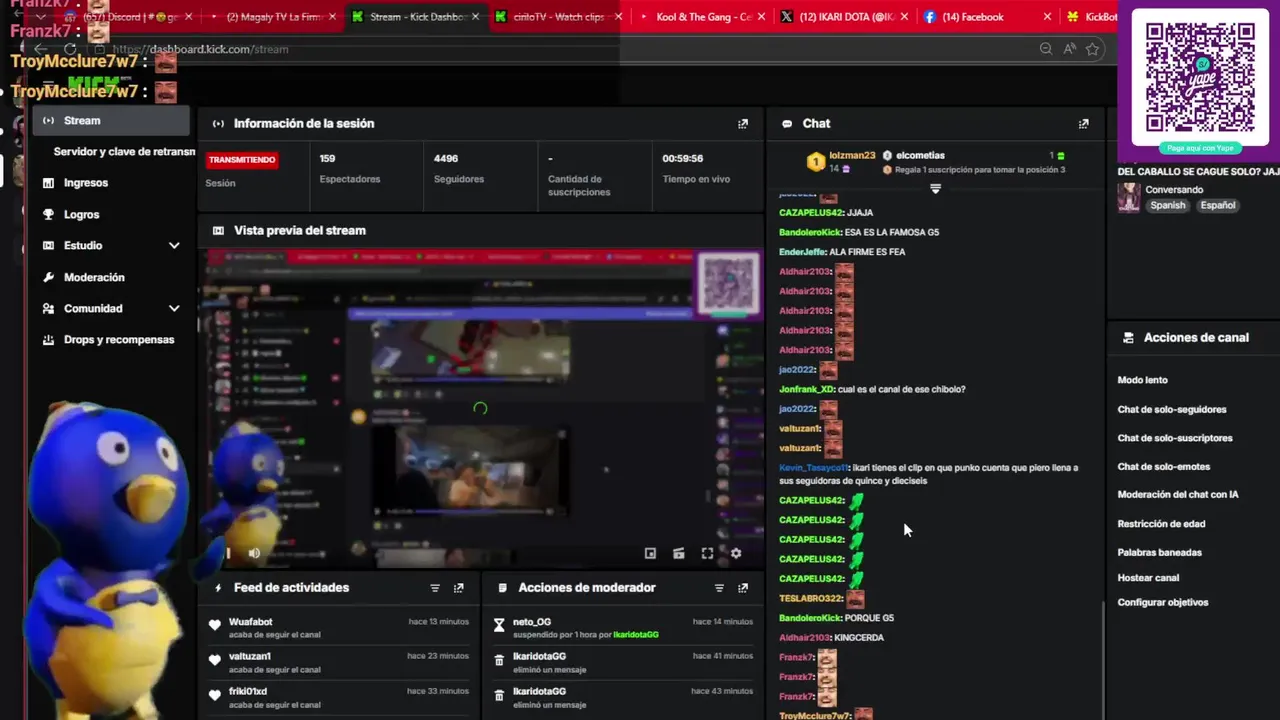The image size is (1280, 720).
Task: Open the Ingresos sidebar page
Action: (x=86, y=183)
